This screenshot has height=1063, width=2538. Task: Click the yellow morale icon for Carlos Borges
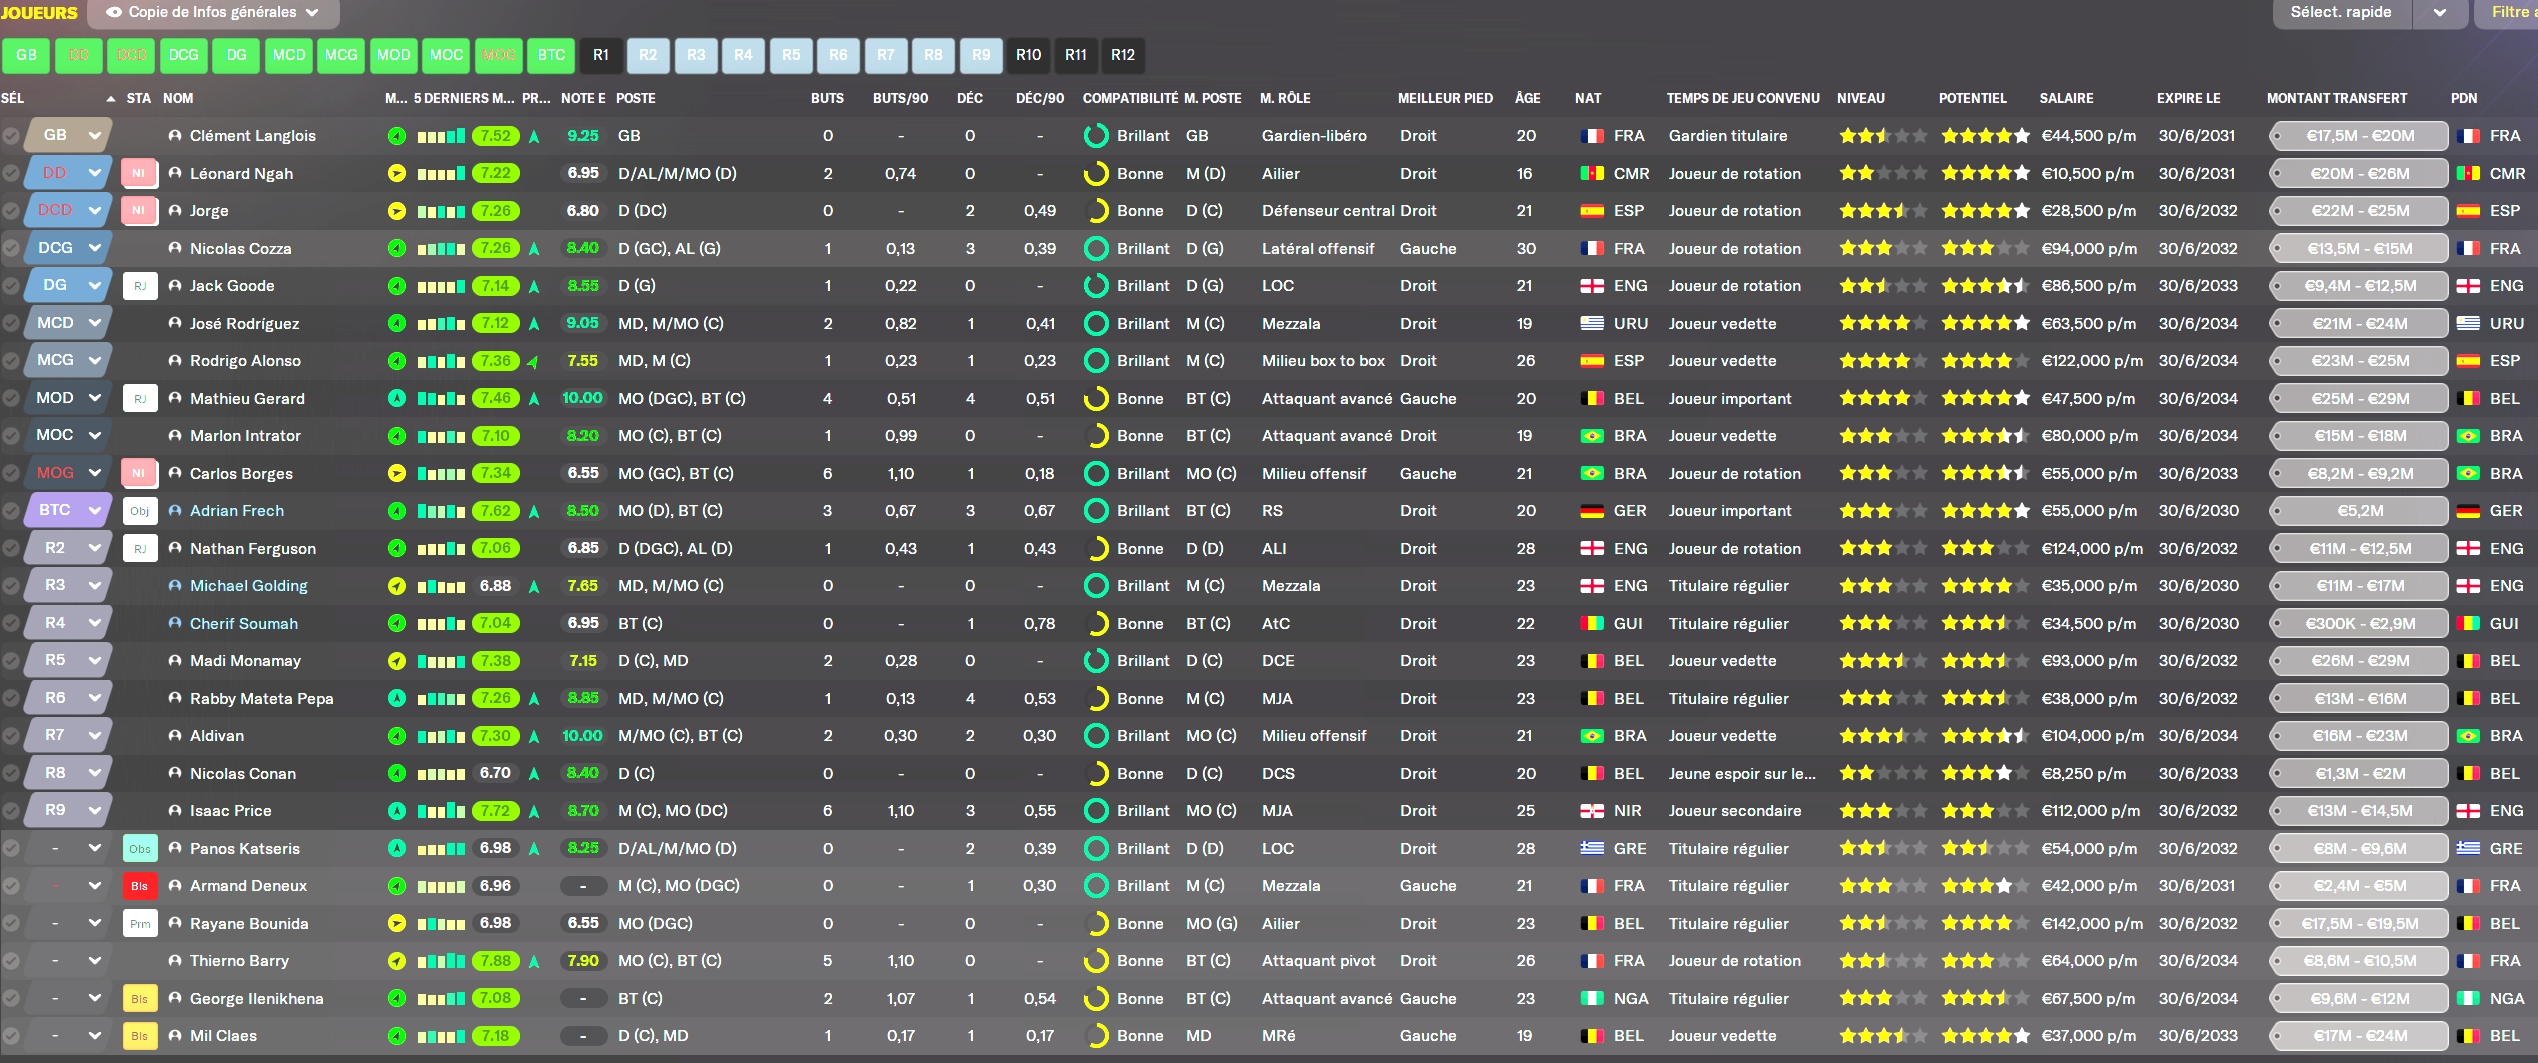tap(397, 474)
